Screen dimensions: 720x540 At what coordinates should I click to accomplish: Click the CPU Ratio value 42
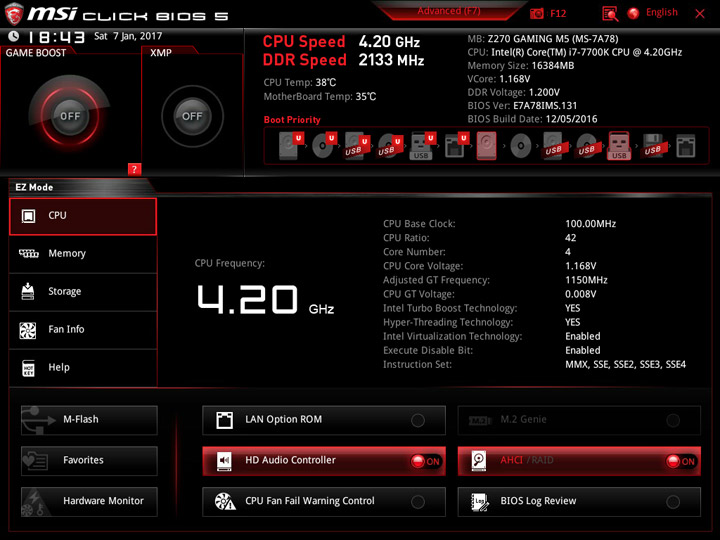pos(570,238)
